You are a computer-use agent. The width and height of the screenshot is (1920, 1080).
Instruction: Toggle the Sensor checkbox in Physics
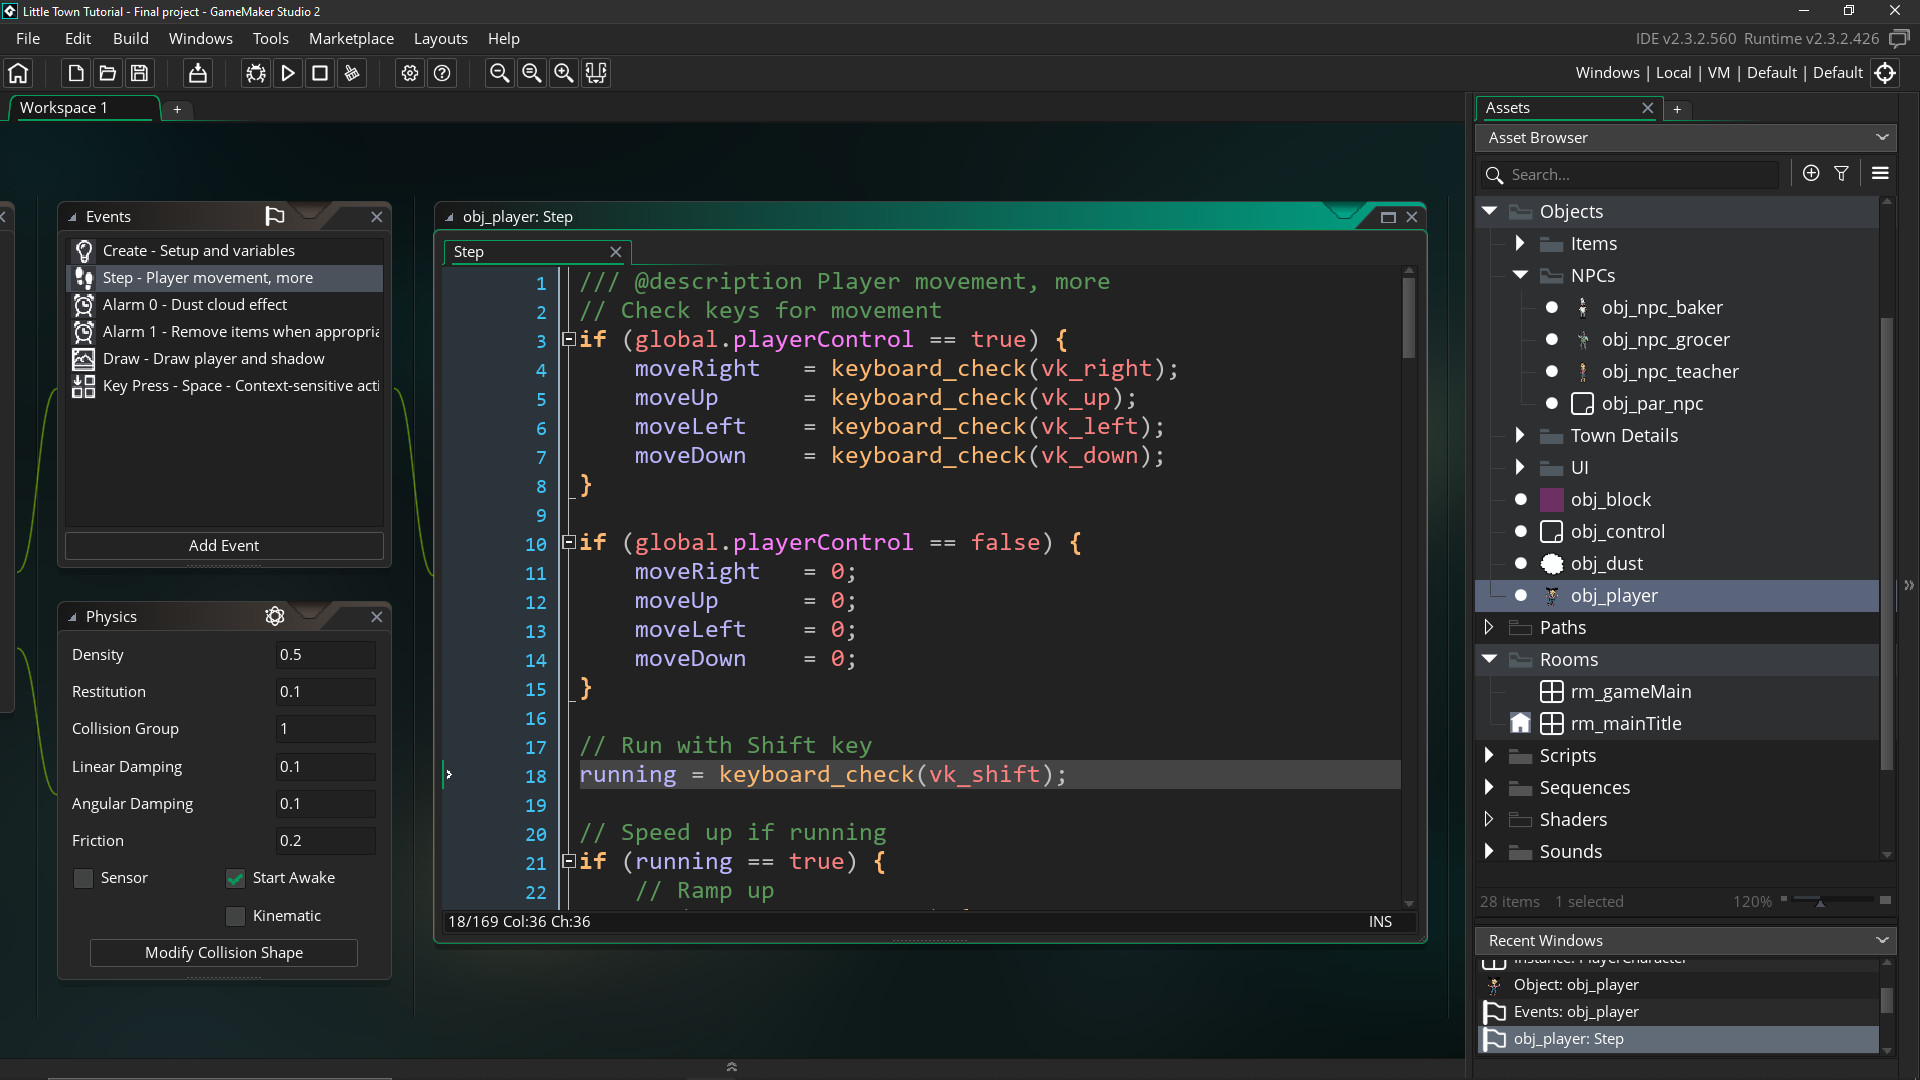(82, 877)
